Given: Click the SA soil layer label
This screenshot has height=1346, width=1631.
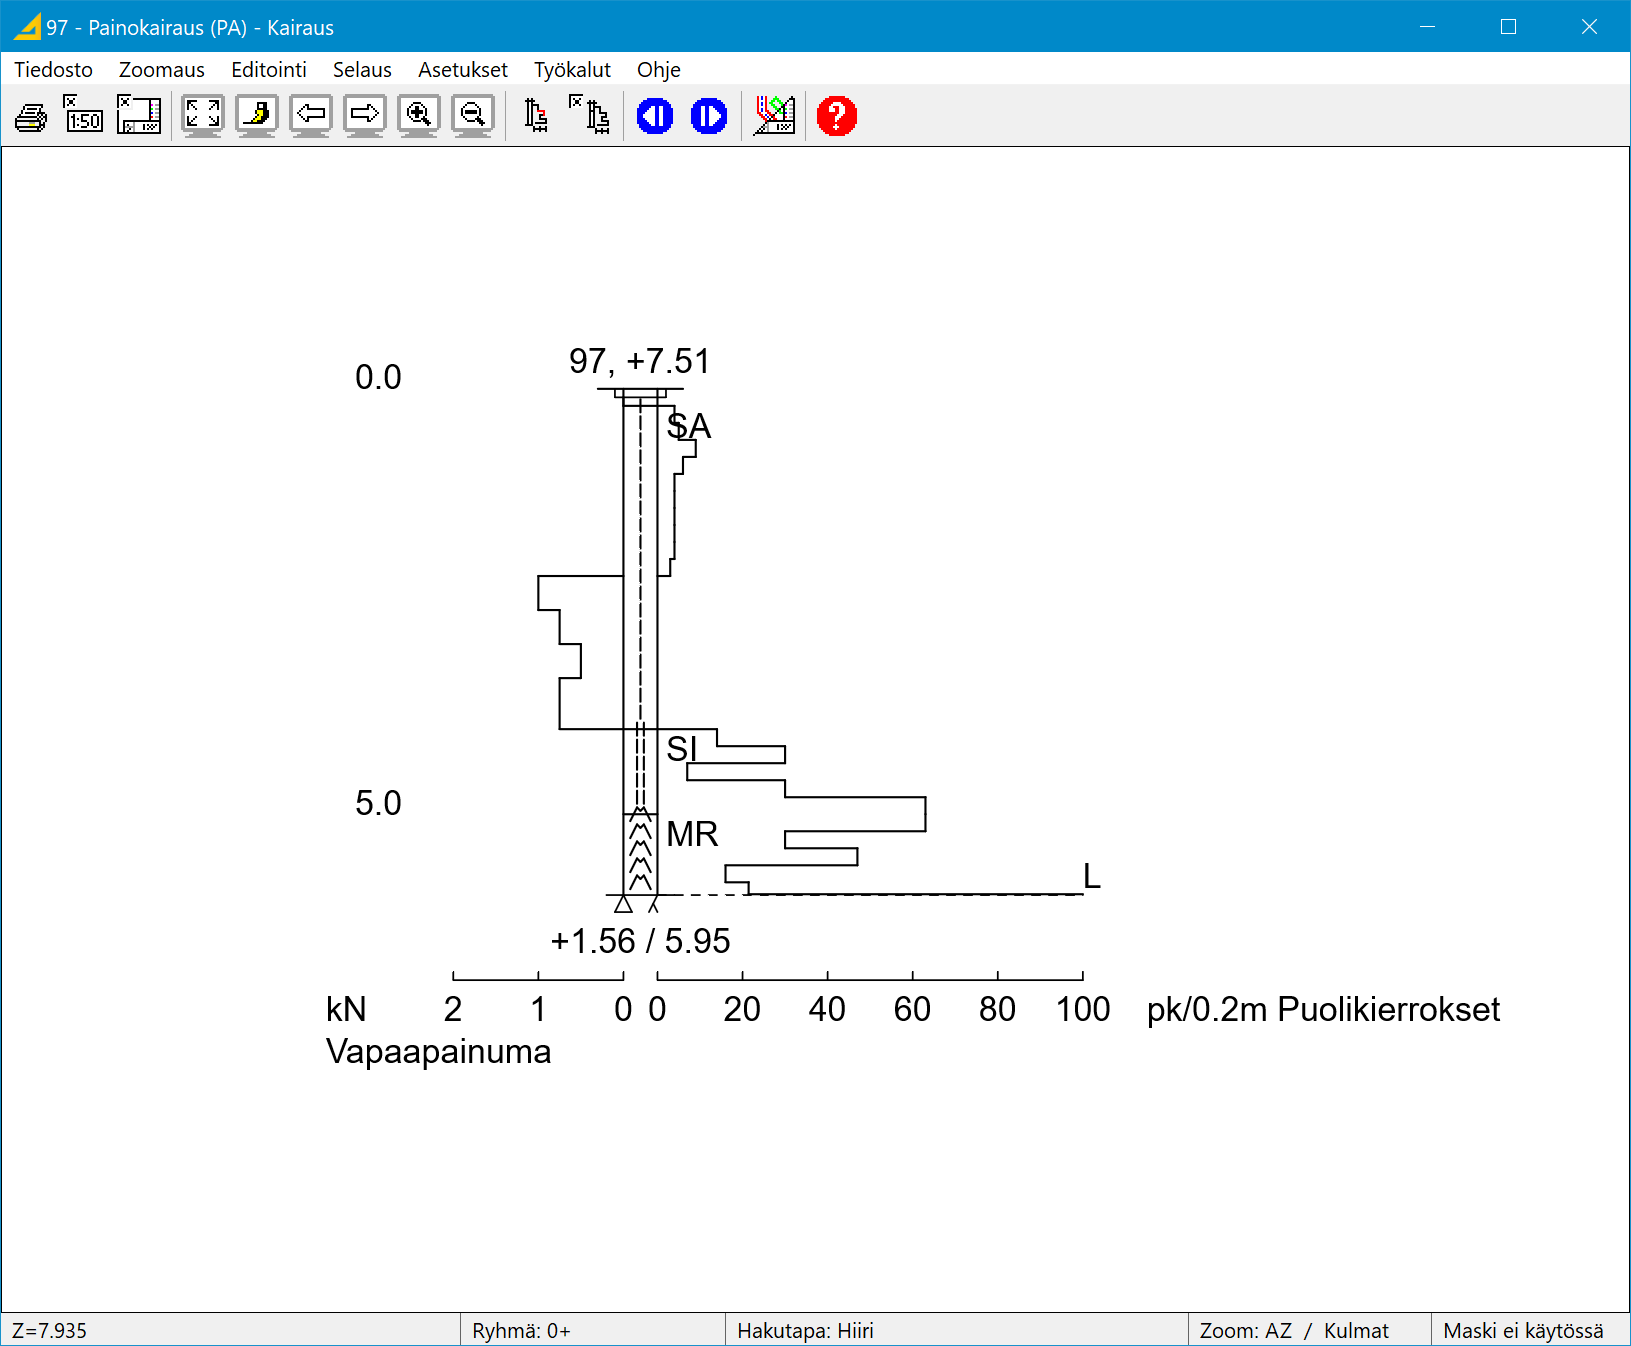Looking at the screenshot, I should tap(689, 427).
